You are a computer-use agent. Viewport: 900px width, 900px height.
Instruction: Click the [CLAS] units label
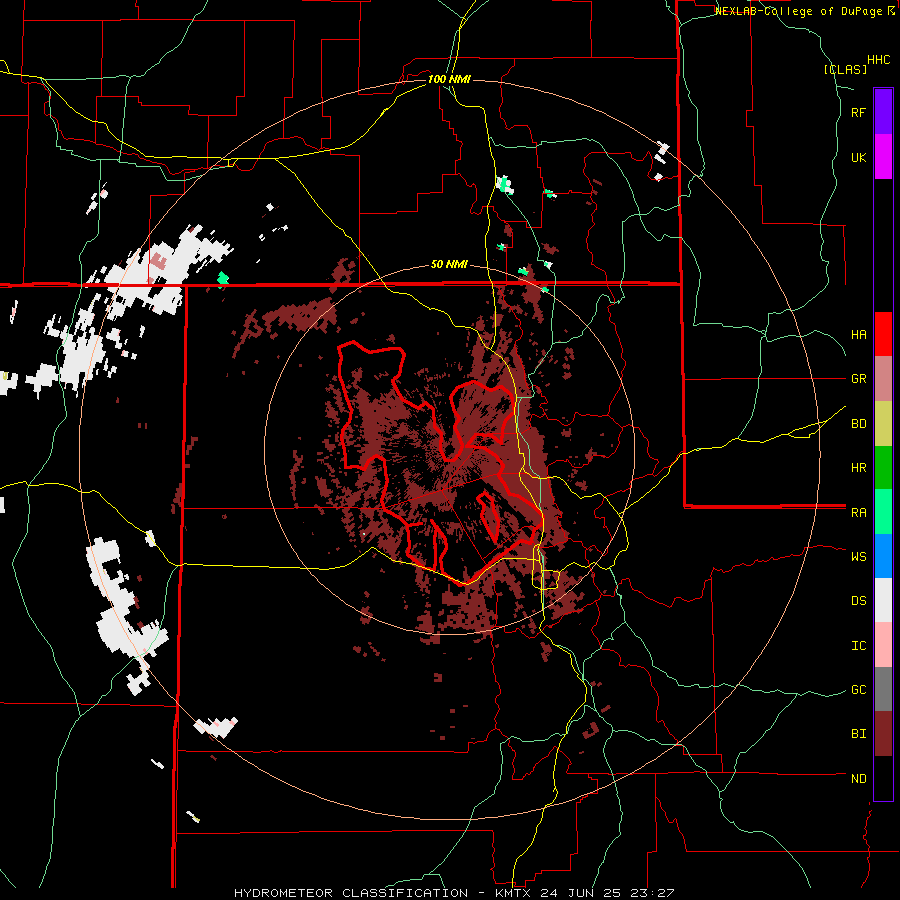tap(845, 69)
